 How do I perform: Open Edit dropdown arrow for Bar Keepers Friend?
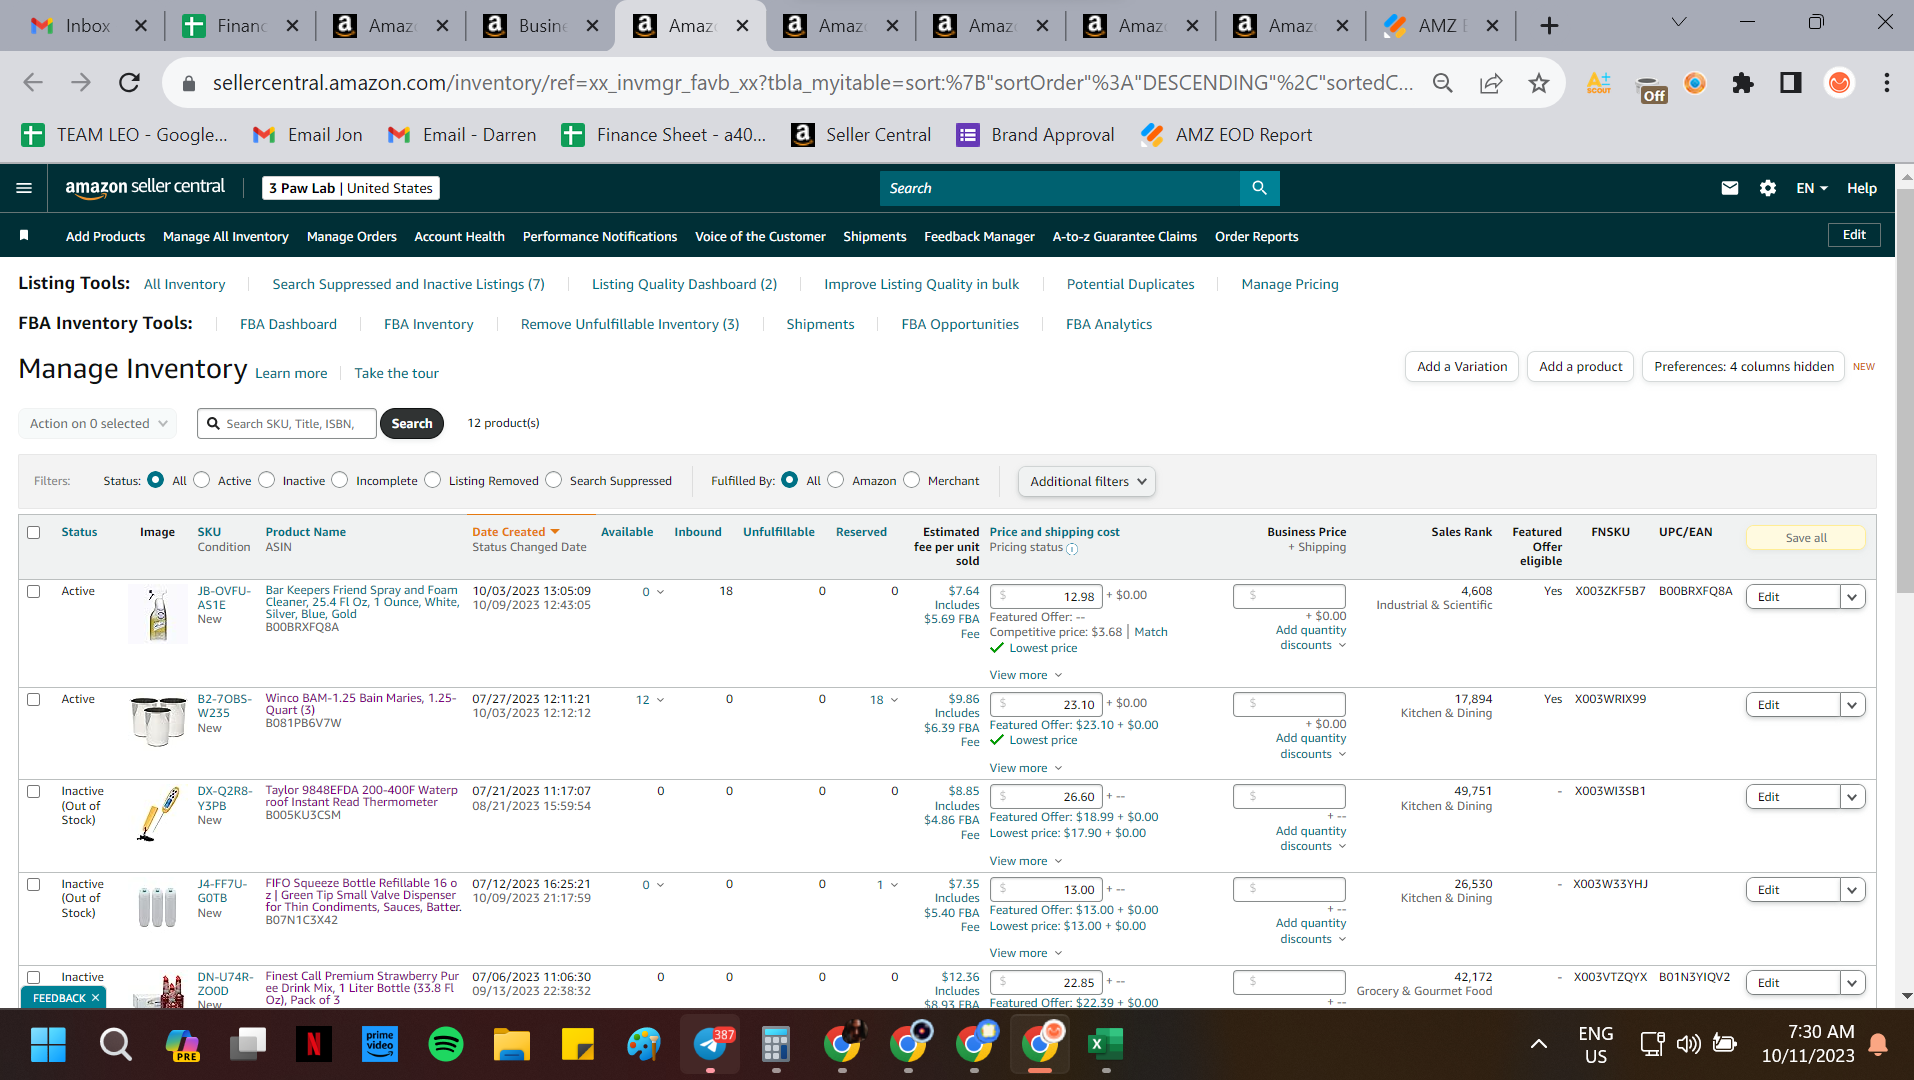(1852, 597)
